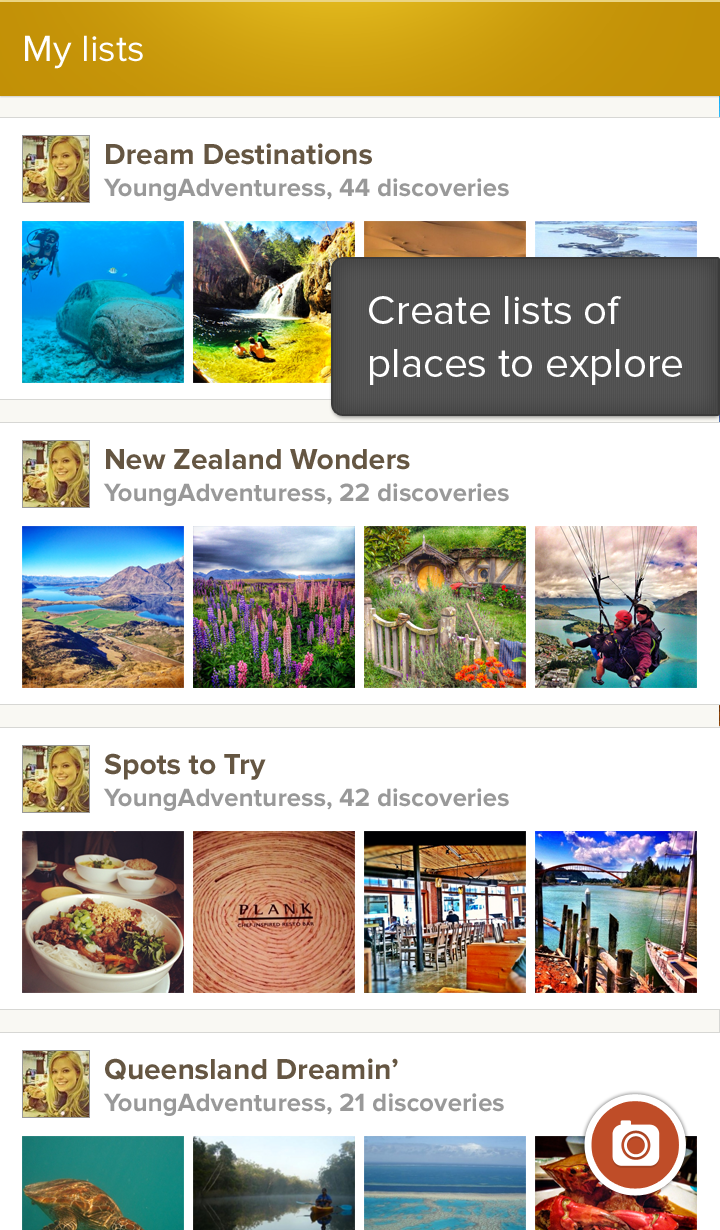
Task: View the paragliding couple photo
Action: pyautogui.click(x=616, y=607)
